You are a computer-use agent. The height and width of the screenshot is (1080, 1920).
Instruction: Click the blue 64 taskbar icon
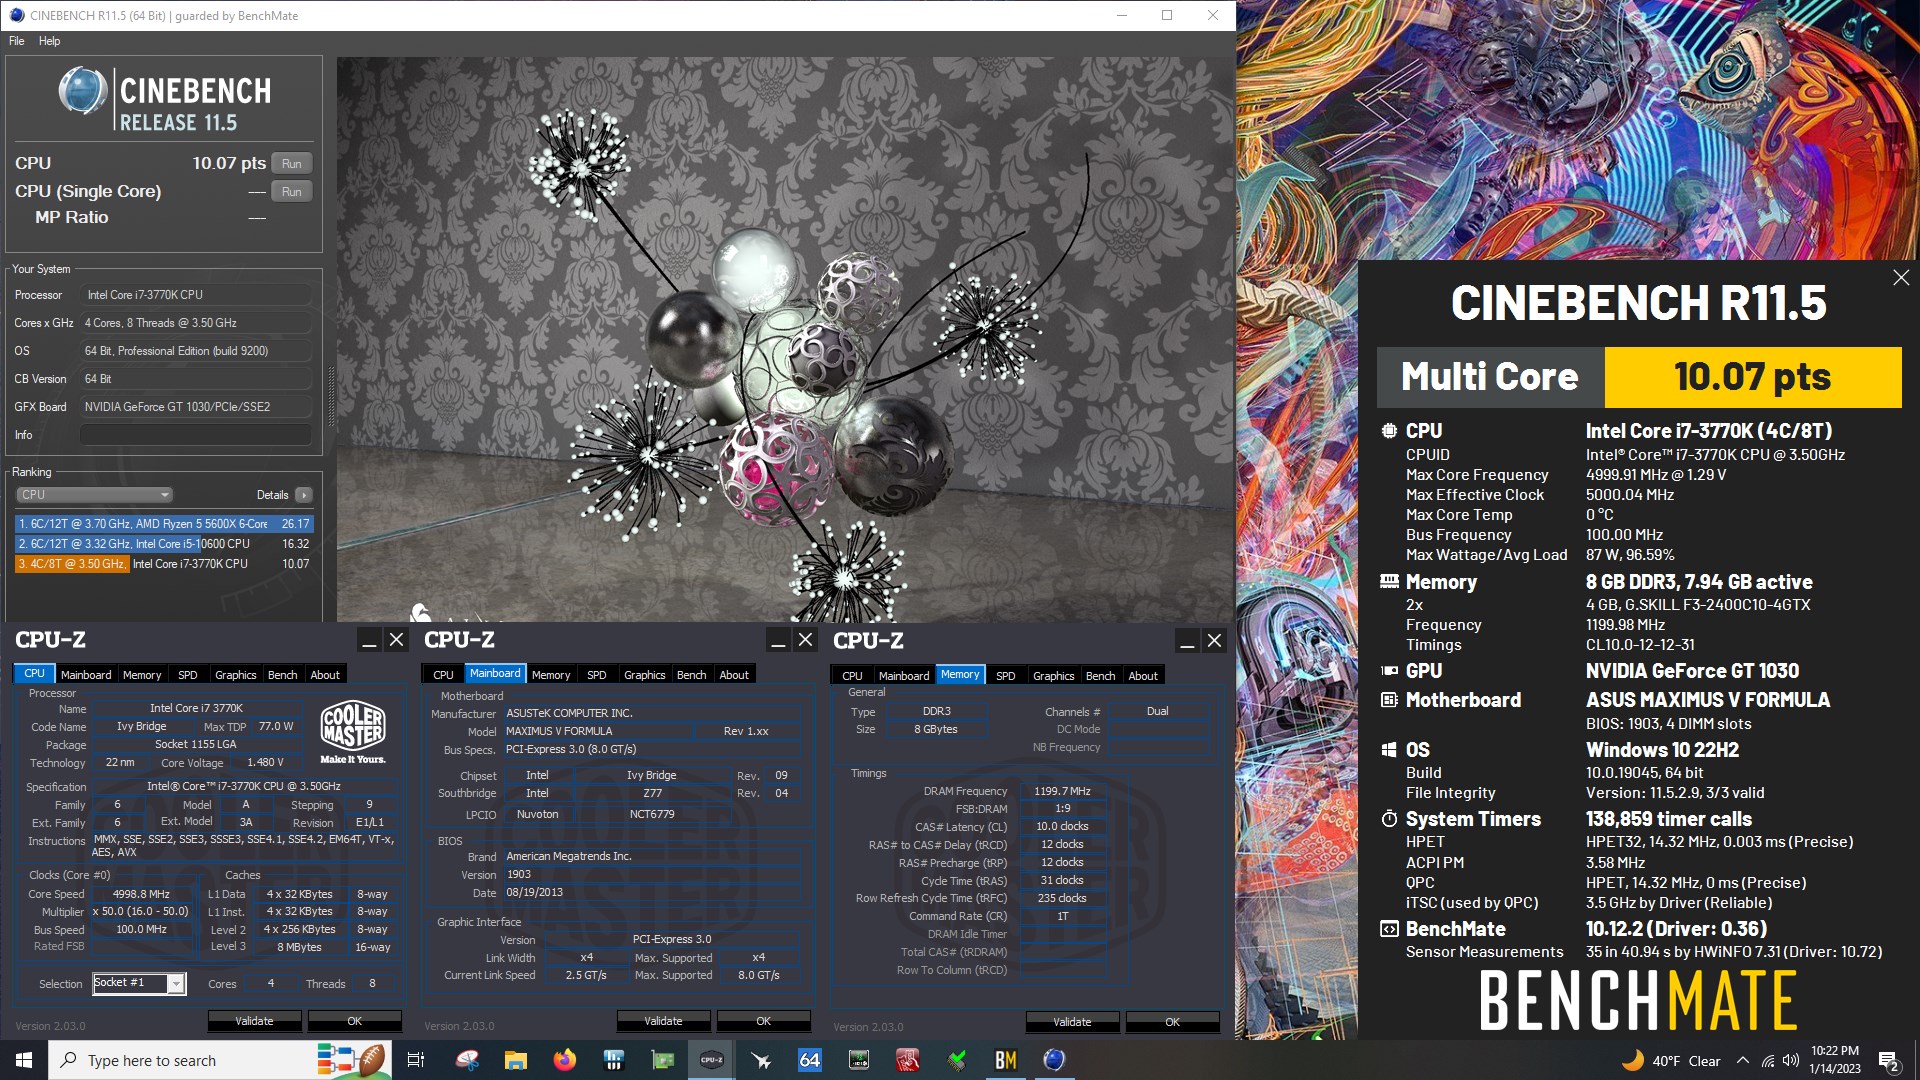click(x=810, y=1060)
